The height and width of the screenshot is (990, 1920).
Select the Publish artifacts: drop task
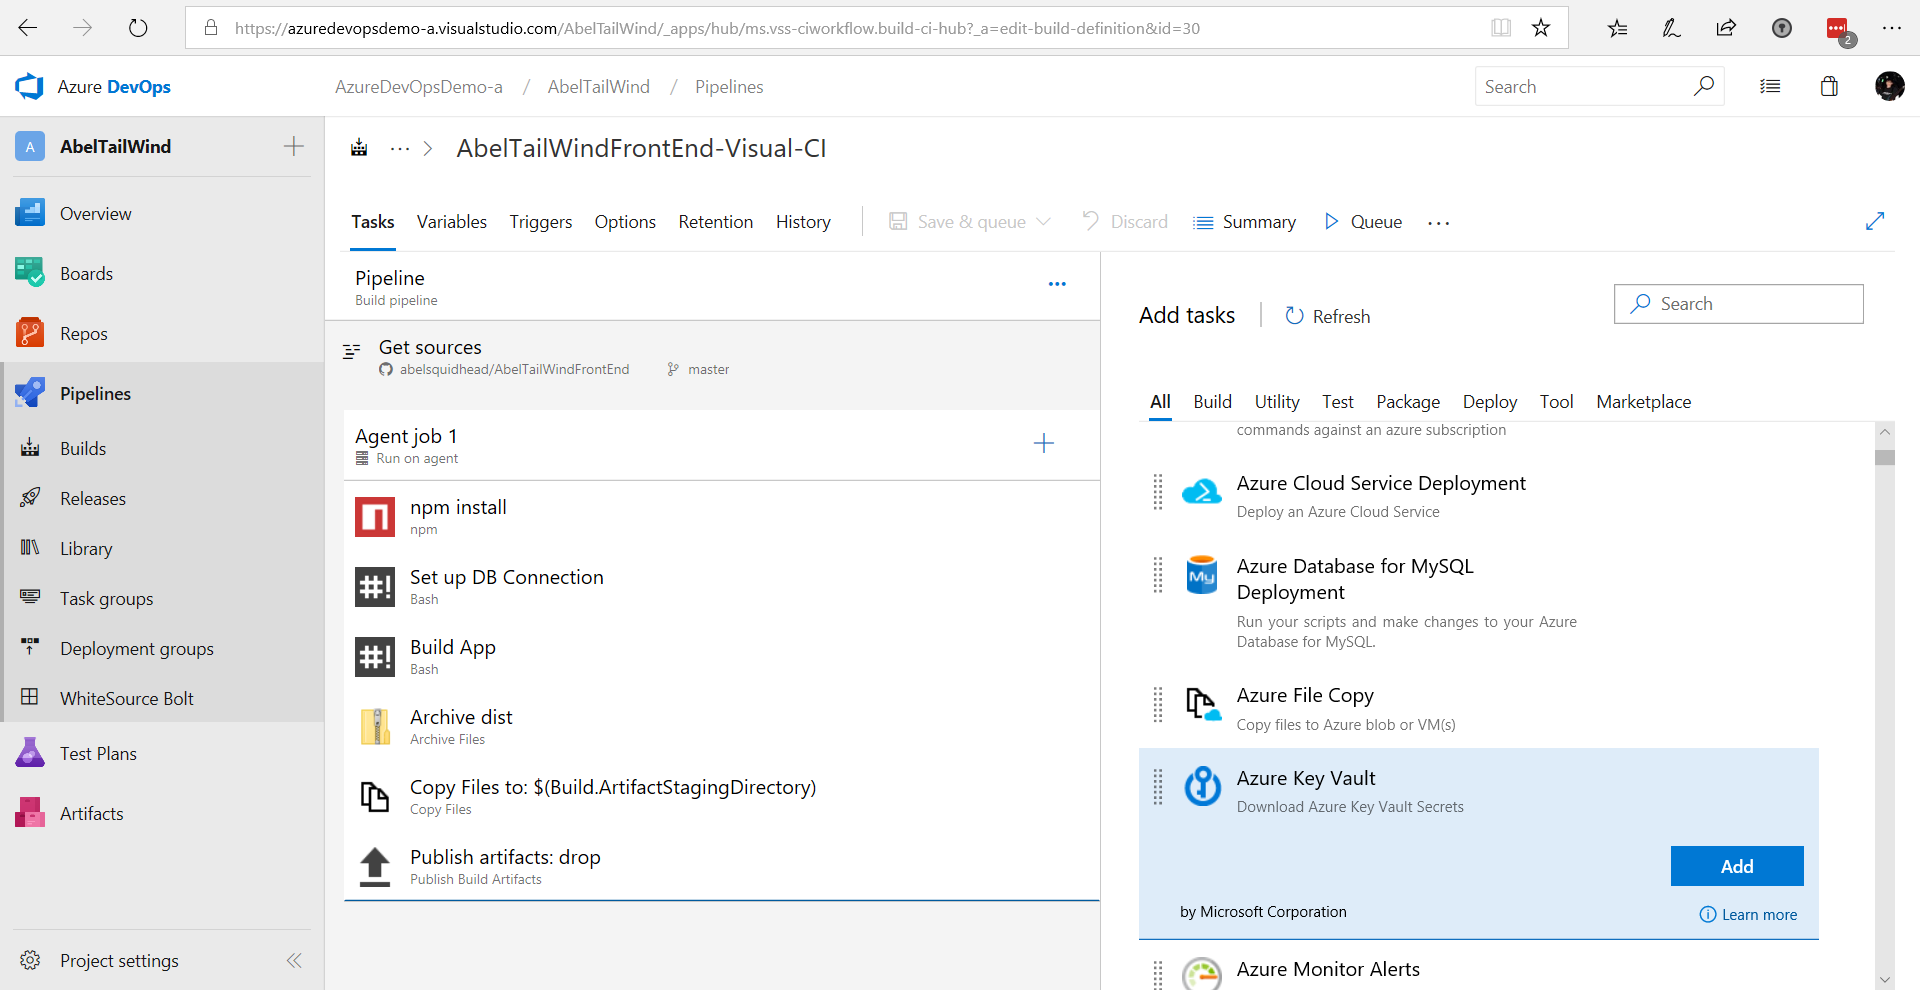click(722, 867)
